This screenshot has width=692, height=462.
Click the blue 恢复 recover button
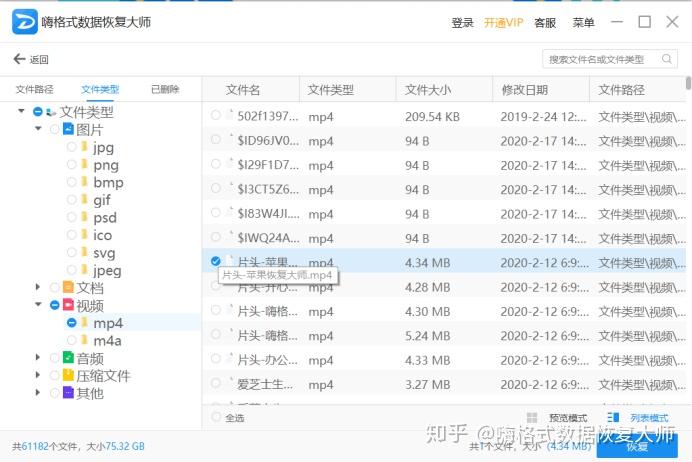pos(637,446)
